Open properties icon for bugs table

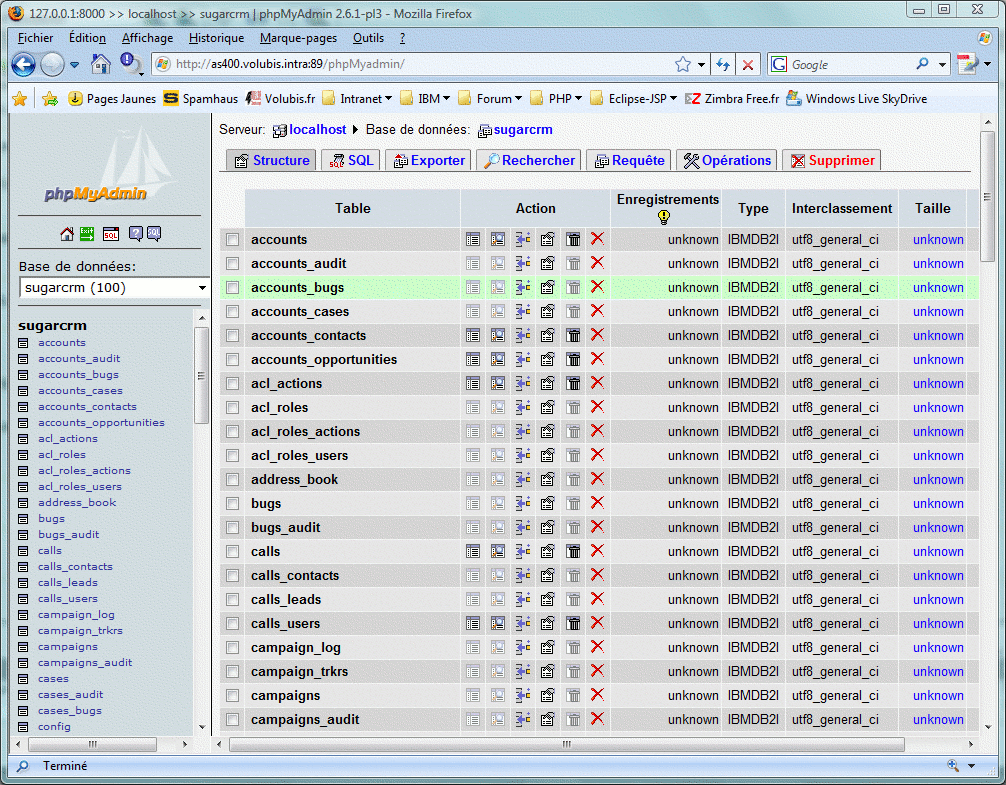pyautogui.click(x=547, y=503)
